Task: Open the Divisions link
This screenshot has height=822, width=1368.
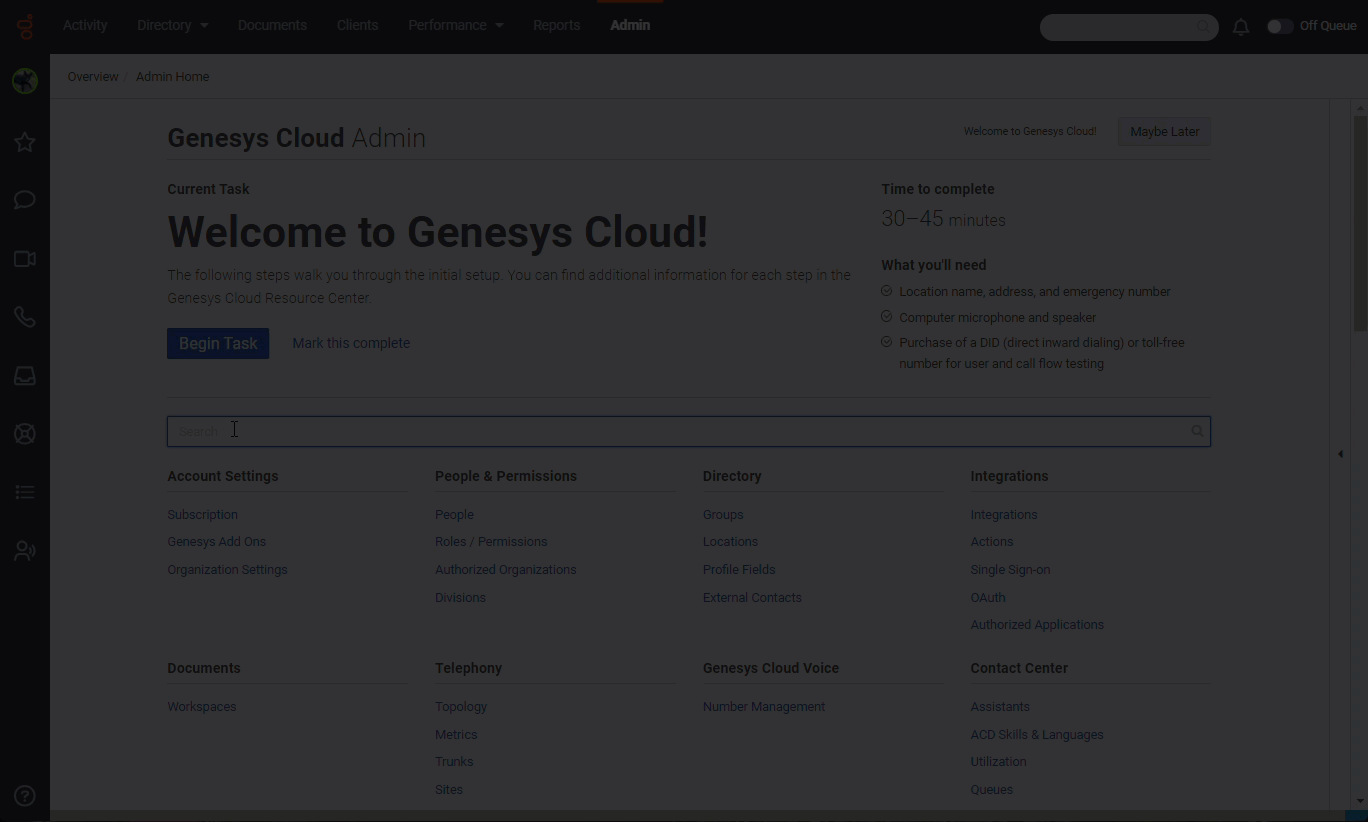Action: [x=460, y=598]
